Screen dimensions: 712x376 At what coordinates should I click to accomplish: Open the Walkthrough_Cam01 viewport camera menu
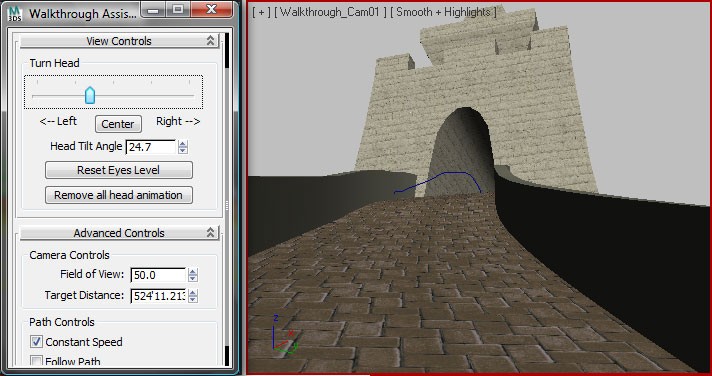[x=331, y=12]
